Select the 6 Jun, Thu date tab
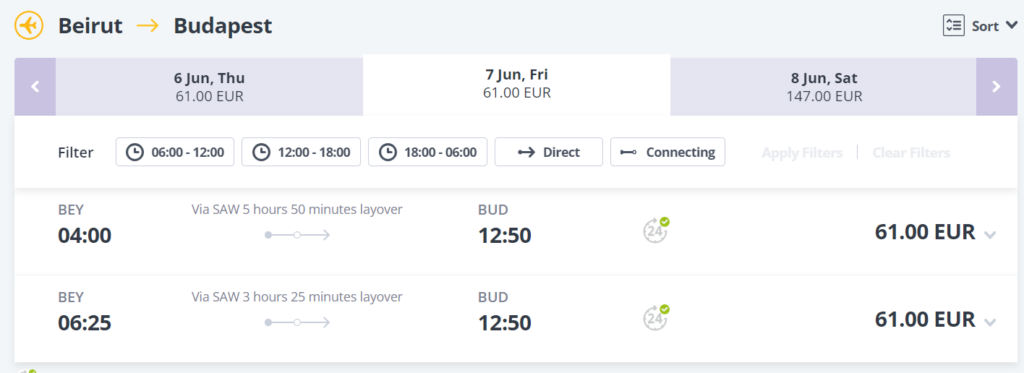 [x=209, y=87]
